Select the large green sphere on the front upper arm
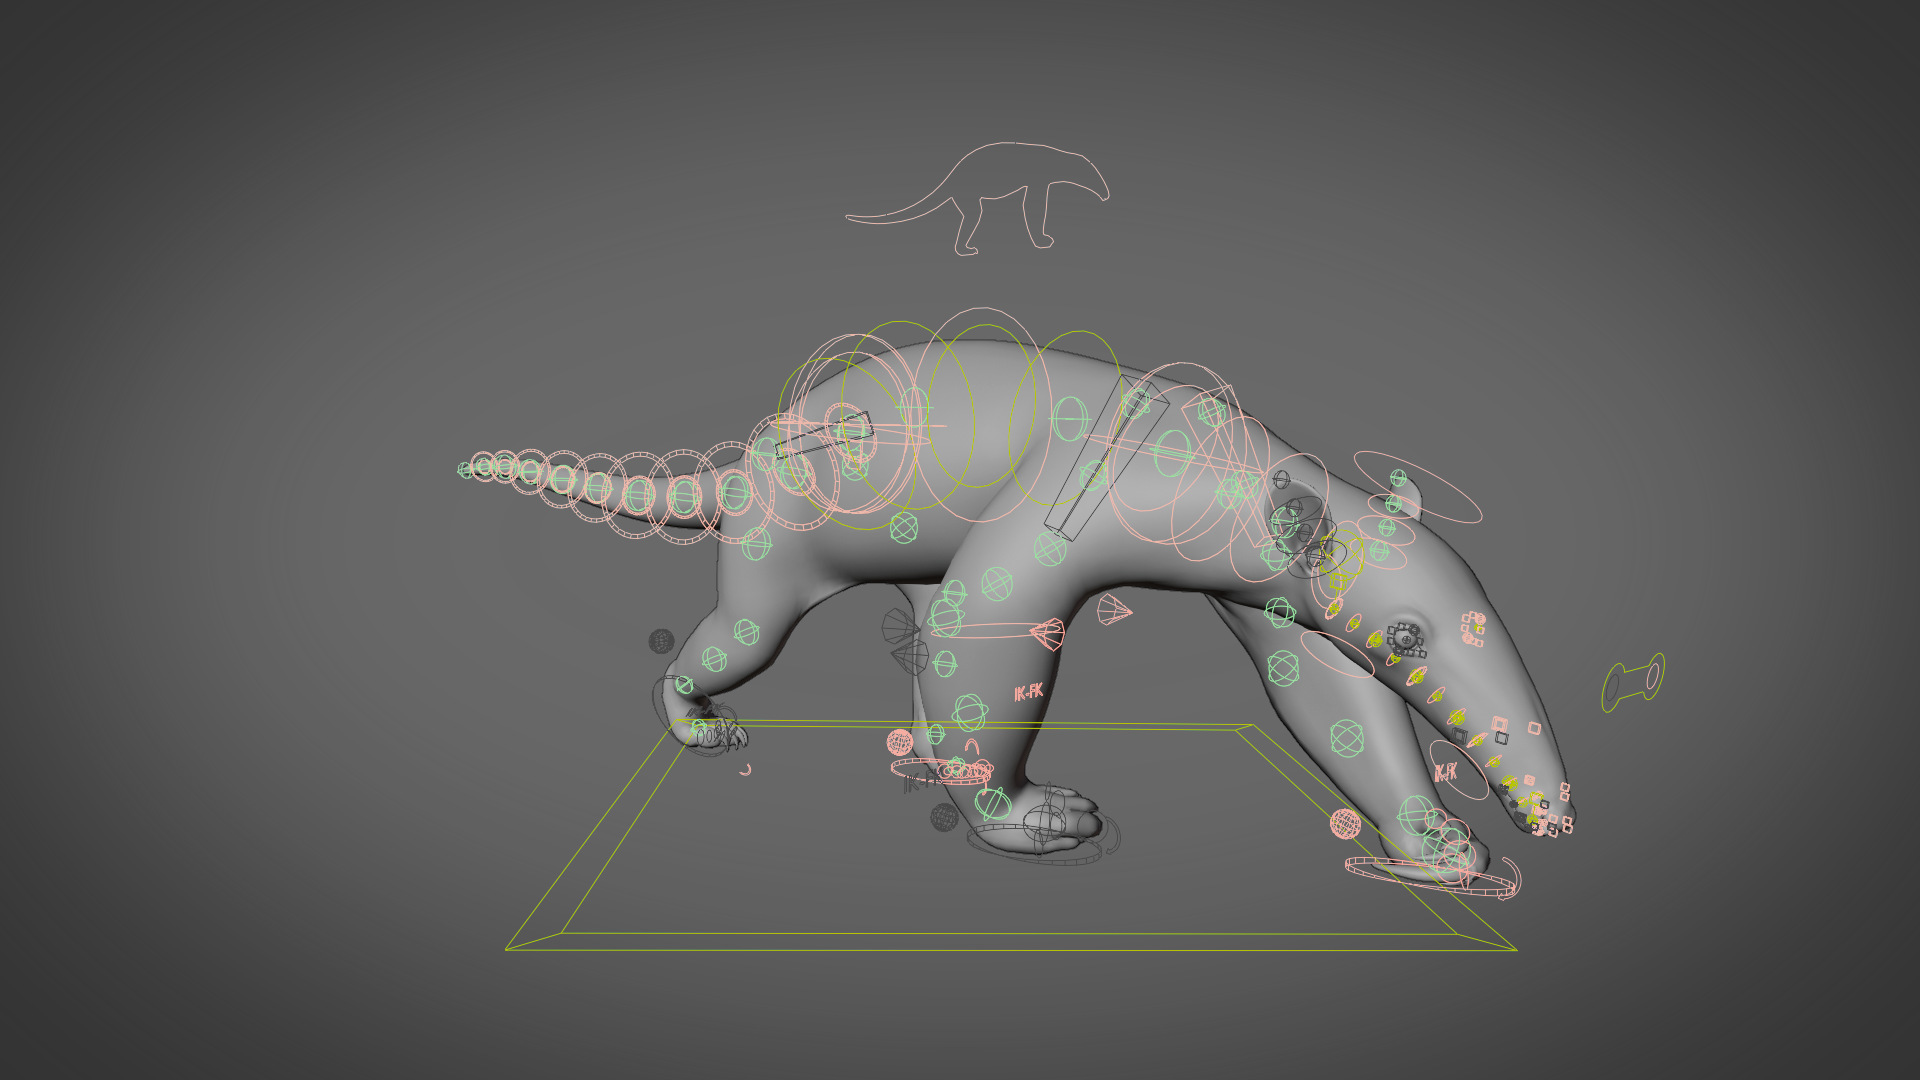 pos(1283,667)
